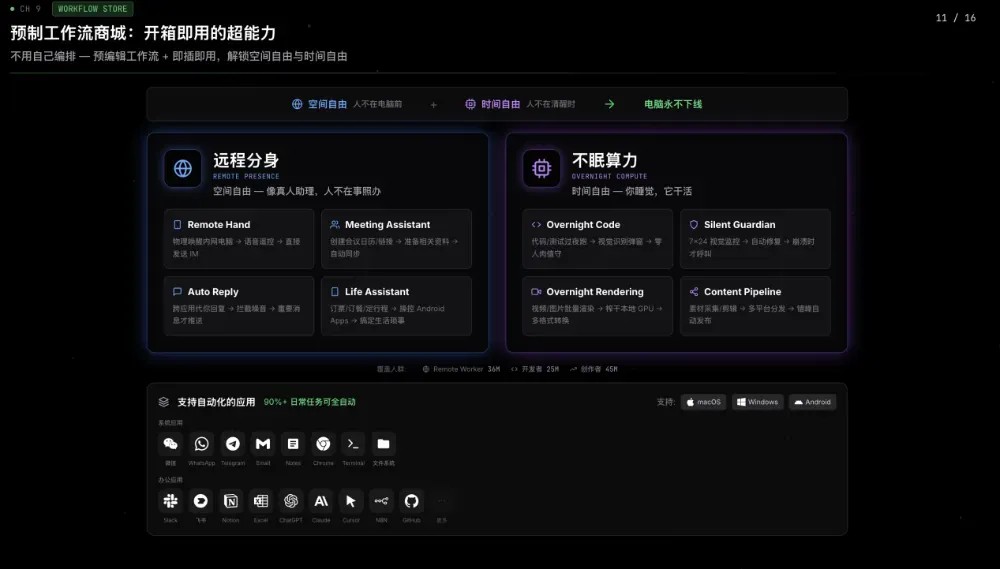Click the chat bubble icon on Auto Reply
The image size is (1000, 569).
pos(177,292)
